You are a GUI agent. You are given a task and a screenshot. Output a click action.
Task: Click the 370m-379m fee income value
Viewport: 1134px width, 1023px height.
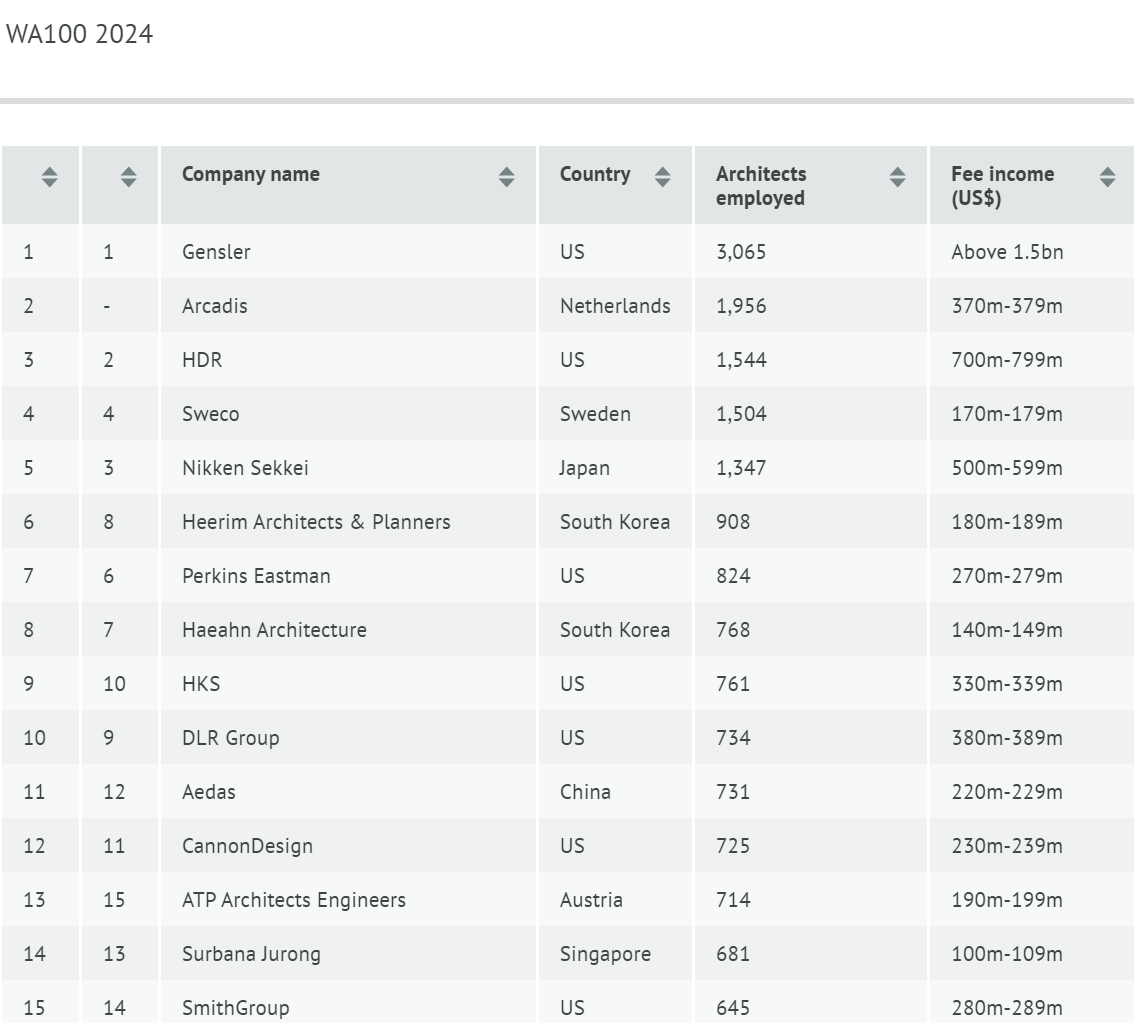(1007, 306)
